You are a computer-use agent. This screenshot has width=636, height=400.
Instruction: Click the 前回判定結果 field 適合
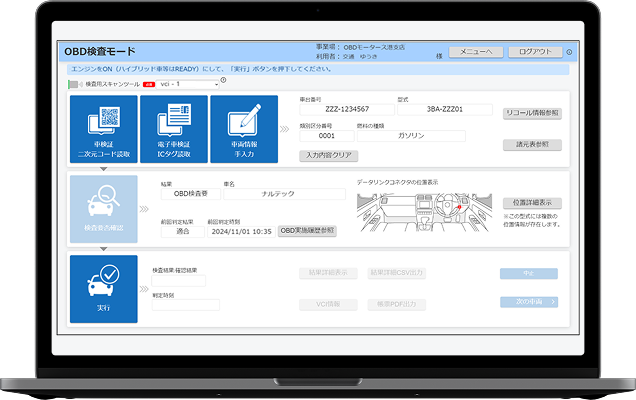pos(183,232)
